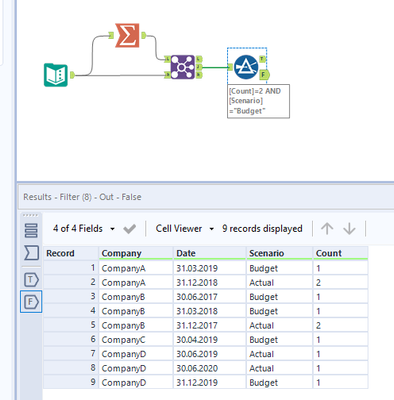394x400 pixels.
Task: Click the green Join to Filter connection line
Action: [215, 67]
